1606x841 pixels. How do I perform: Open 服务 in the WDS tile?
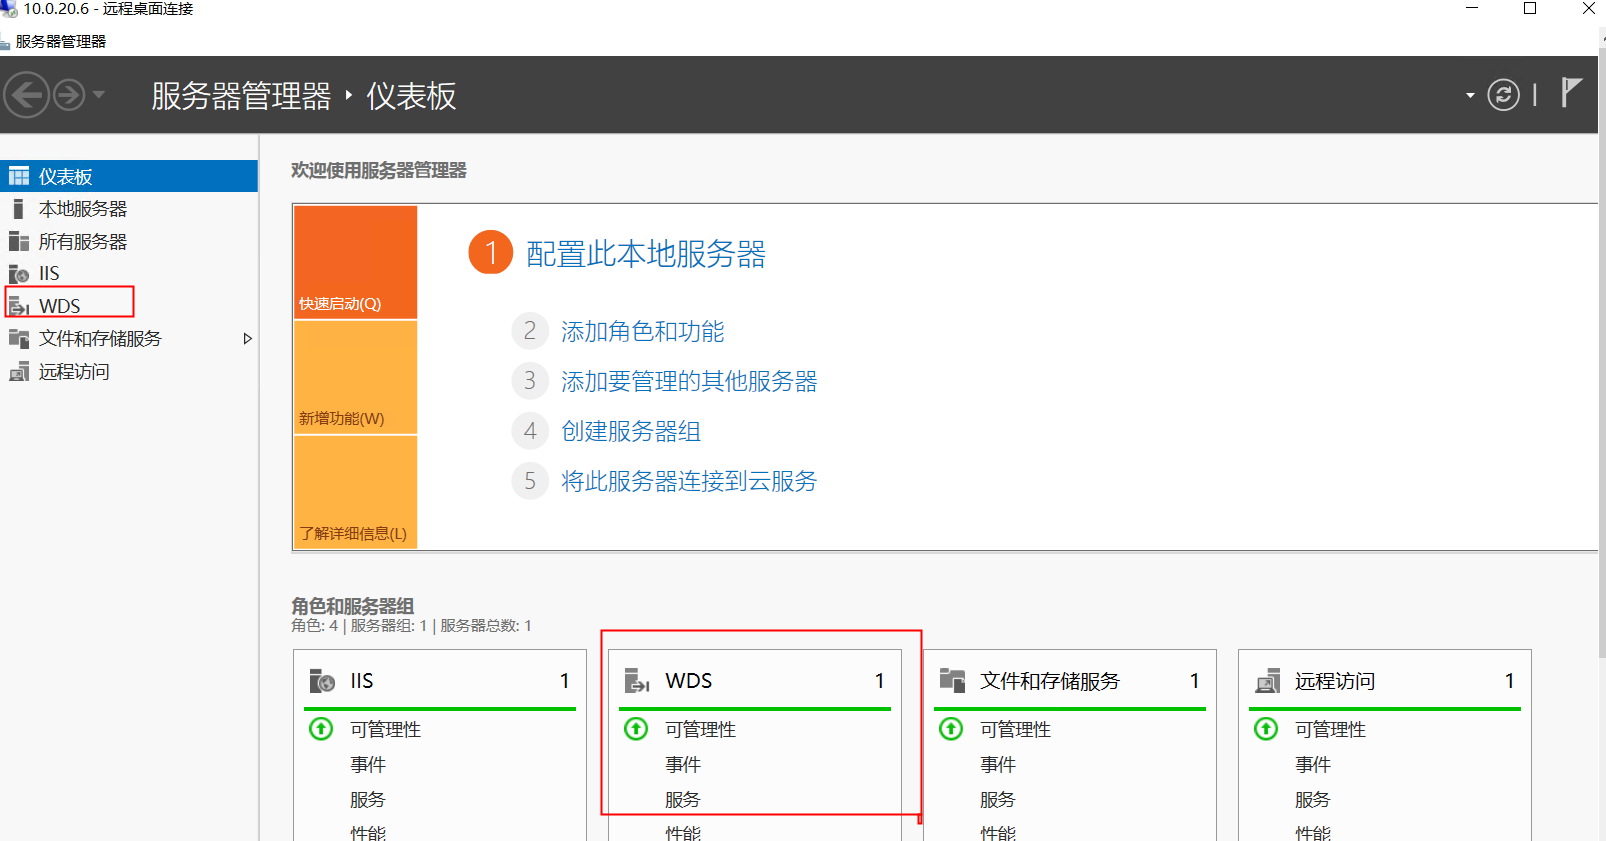pyautogui.click(x=683, y=800)
